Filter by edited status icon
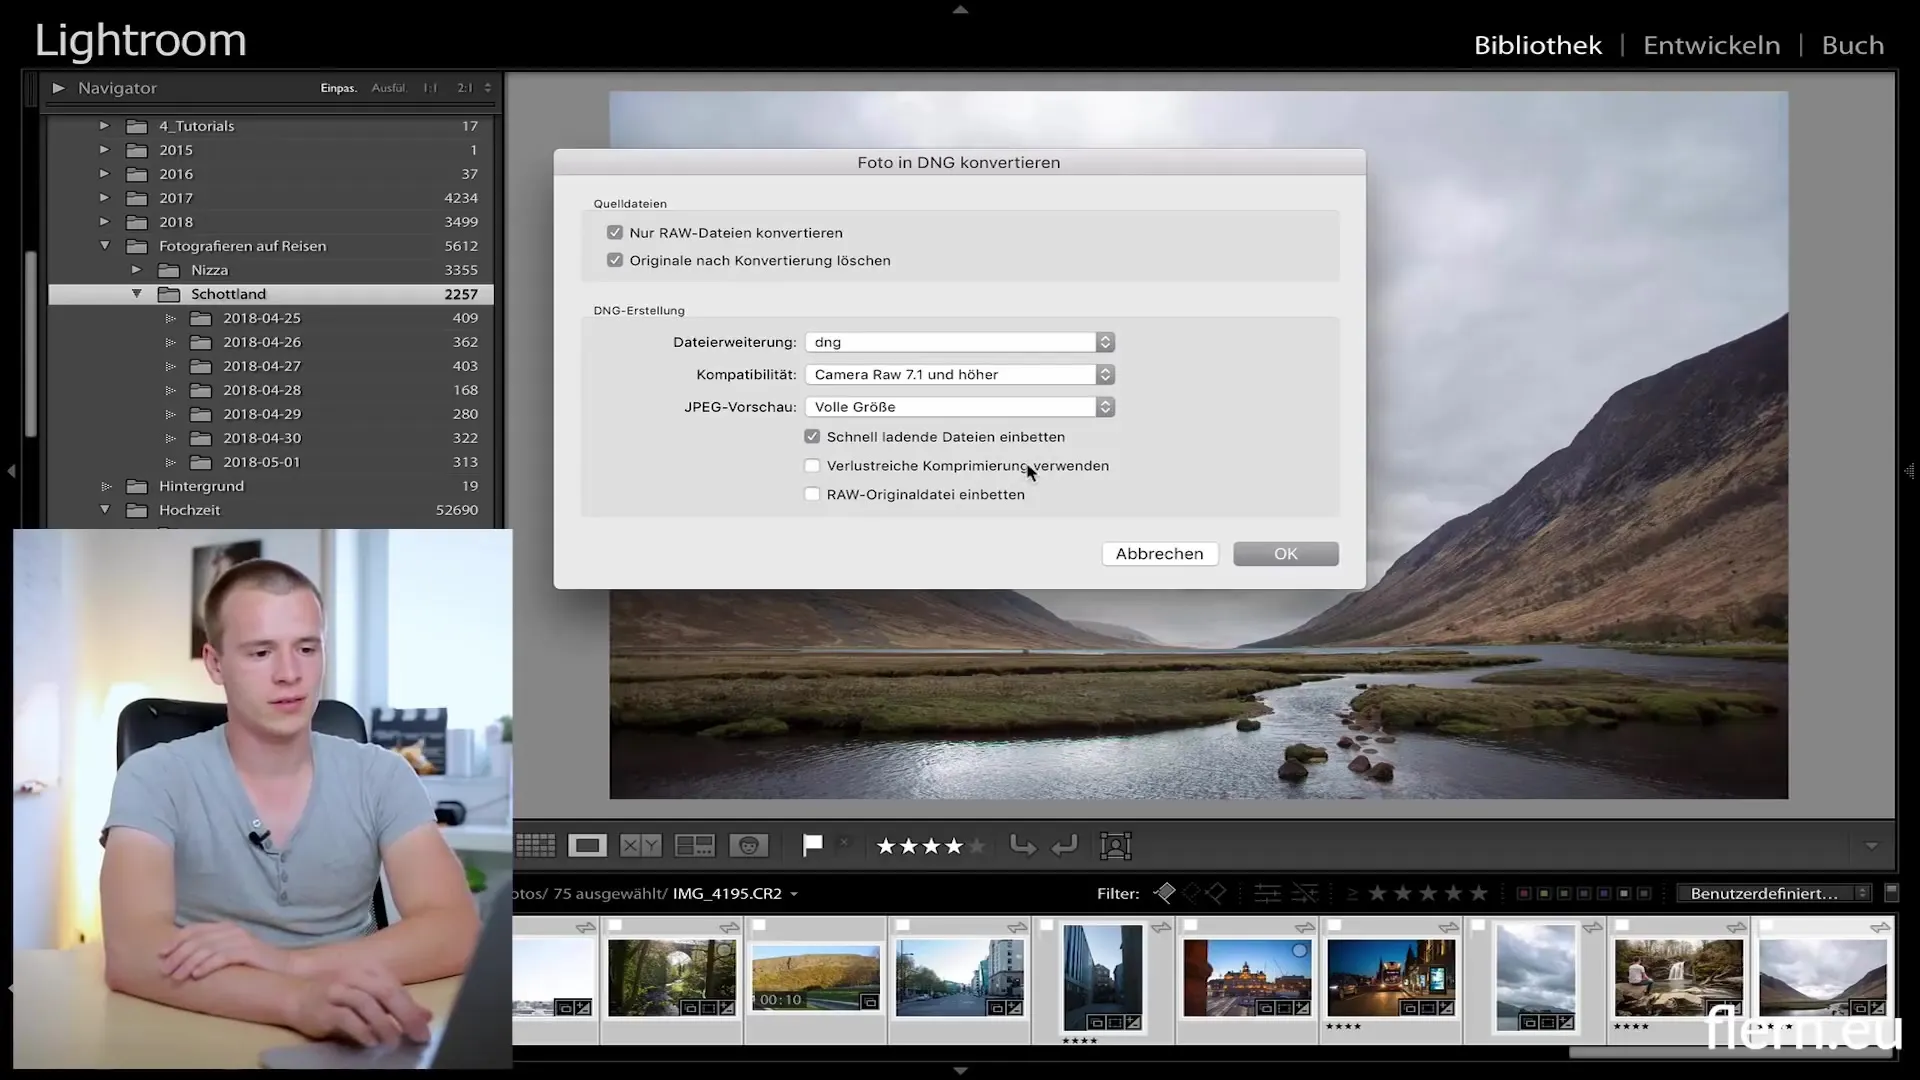1920x1080 pixels. [x=1267, y=893]
